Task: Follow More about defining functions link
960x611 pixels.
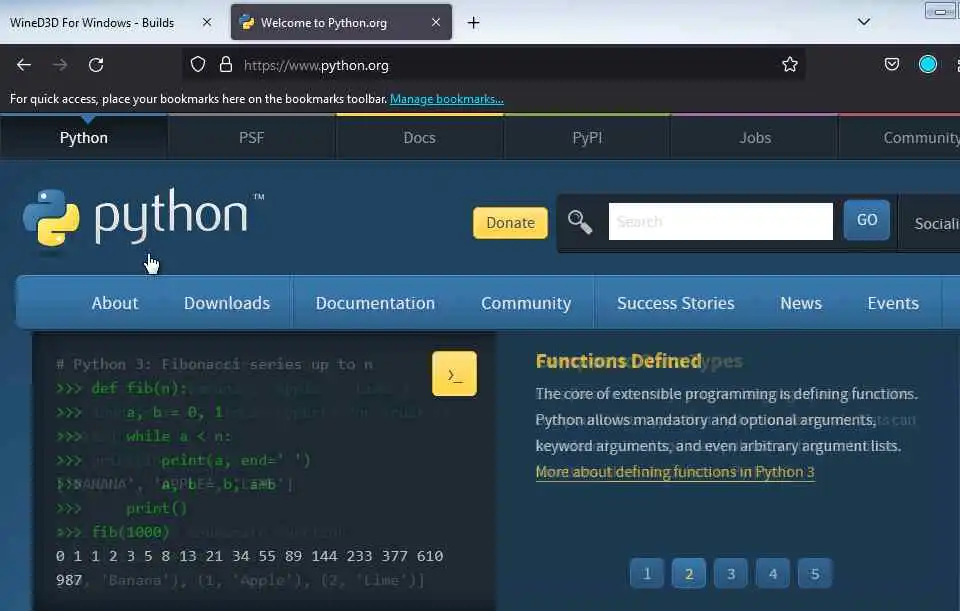Action: (x=675, y=472)
